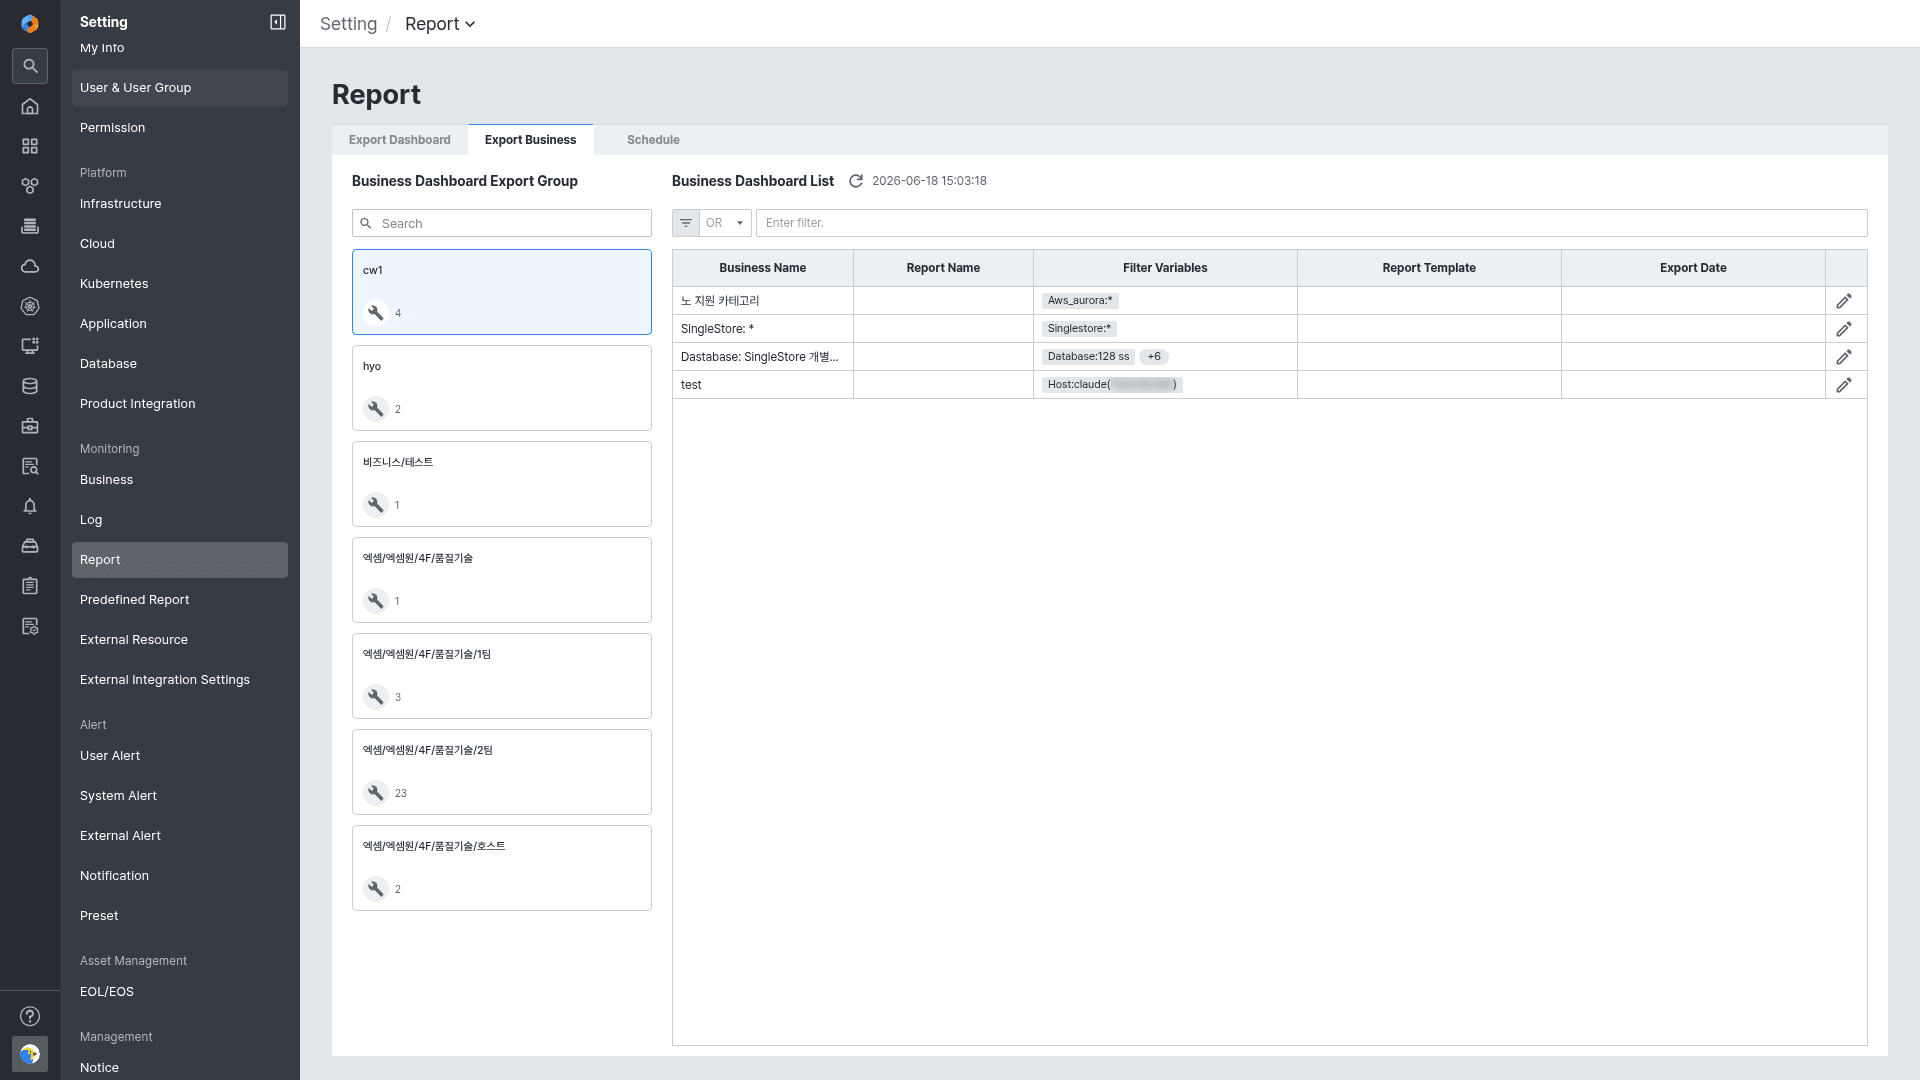Click the briefcase business icon
Viewport: 1920px width, 1080px height.
[30, 426]
